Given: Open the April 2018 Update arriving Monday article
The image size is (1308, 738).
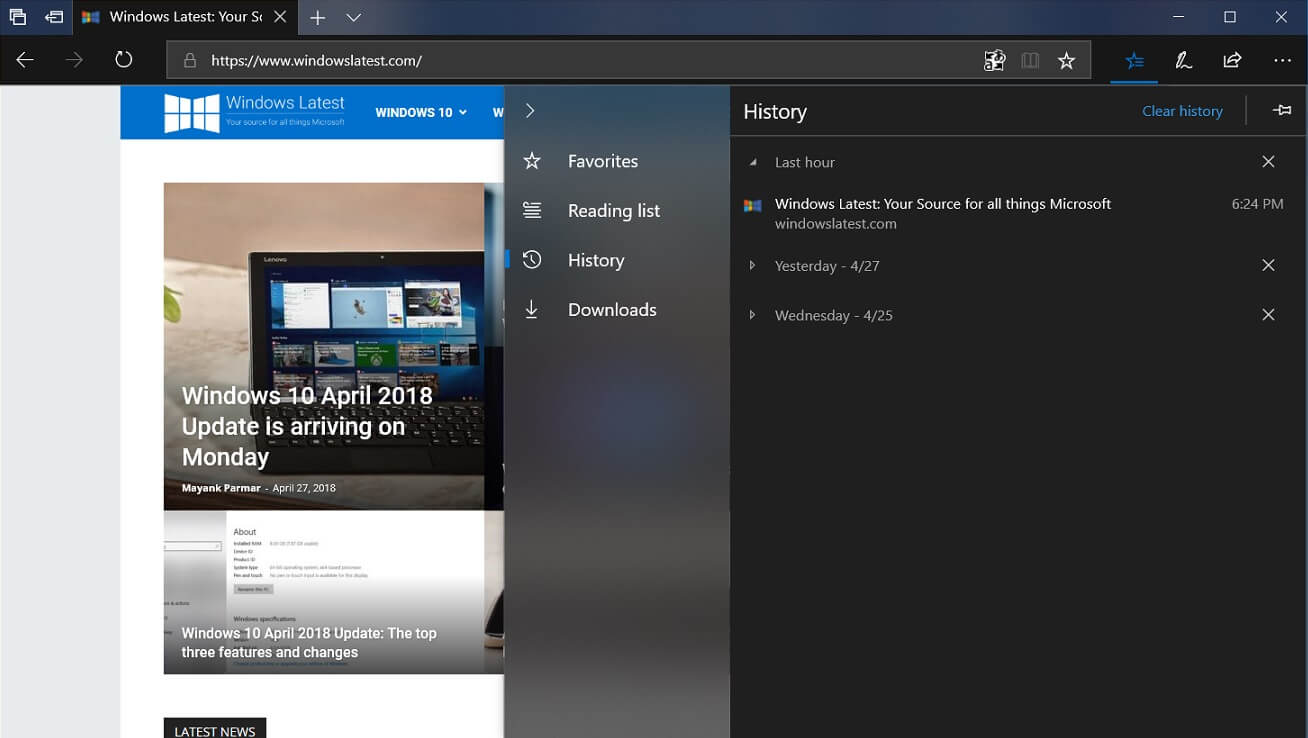Looking at the screenshot, I should point(307,426).
